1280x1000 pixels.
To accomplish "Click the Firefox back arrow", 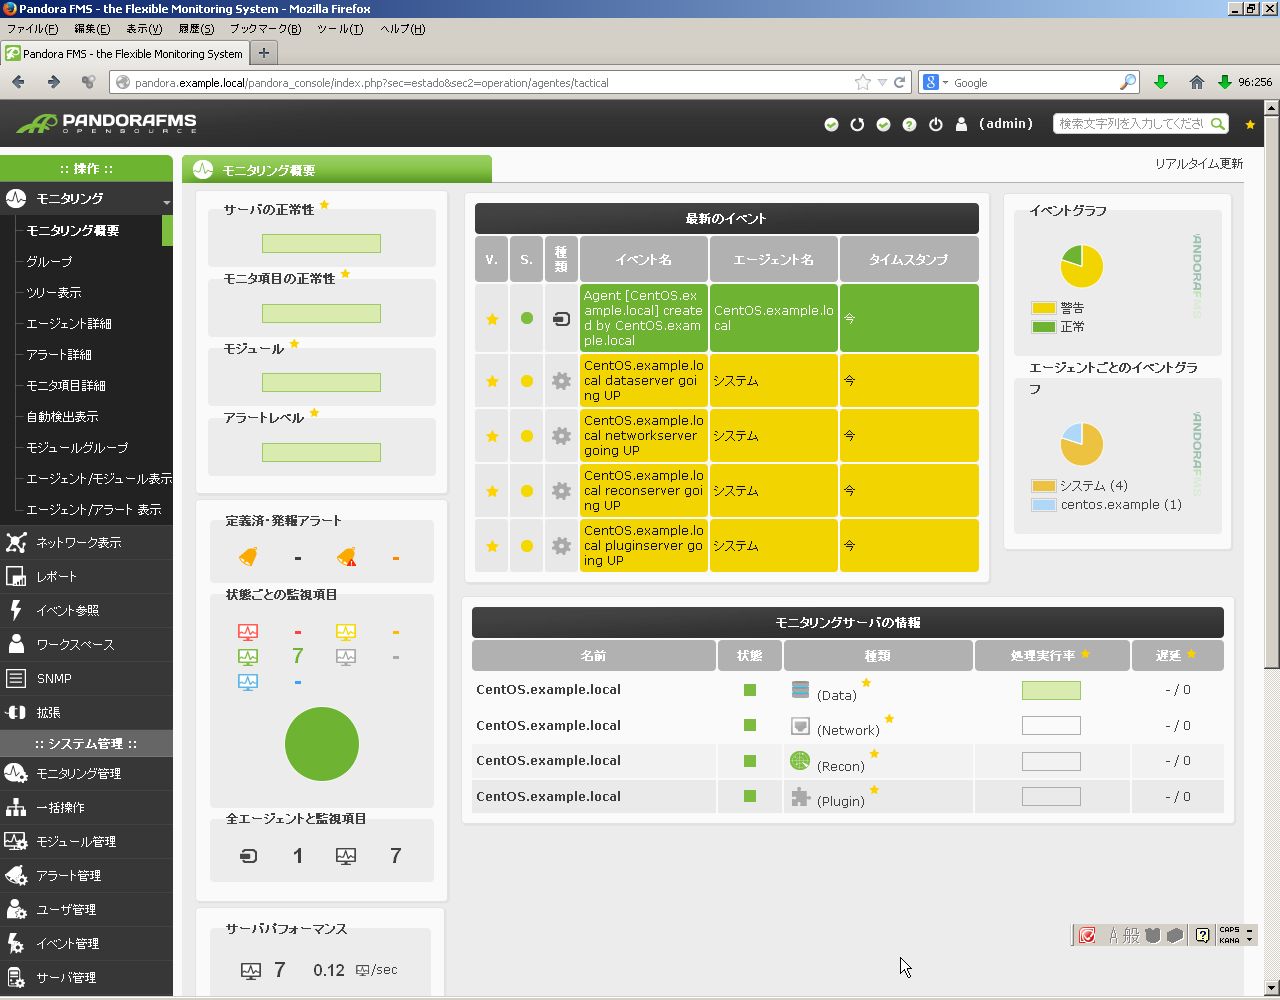I will [x=20, y=82].
